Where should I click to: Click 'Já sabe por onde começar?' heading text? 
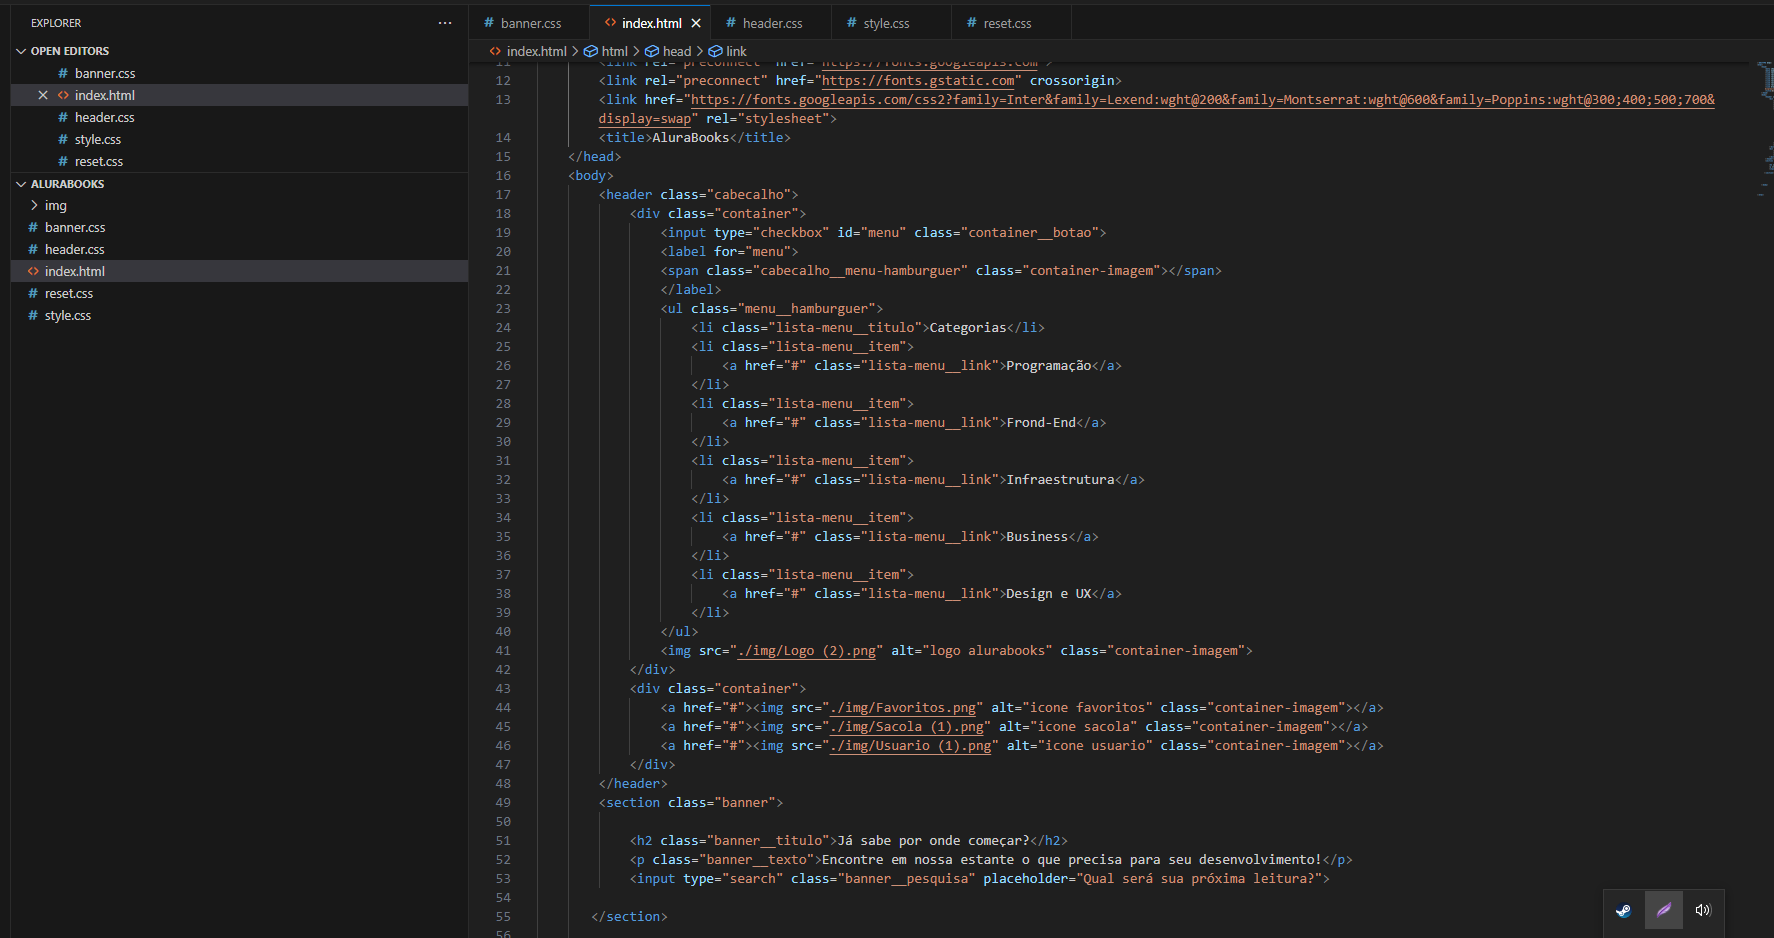[x=933, y=840]
